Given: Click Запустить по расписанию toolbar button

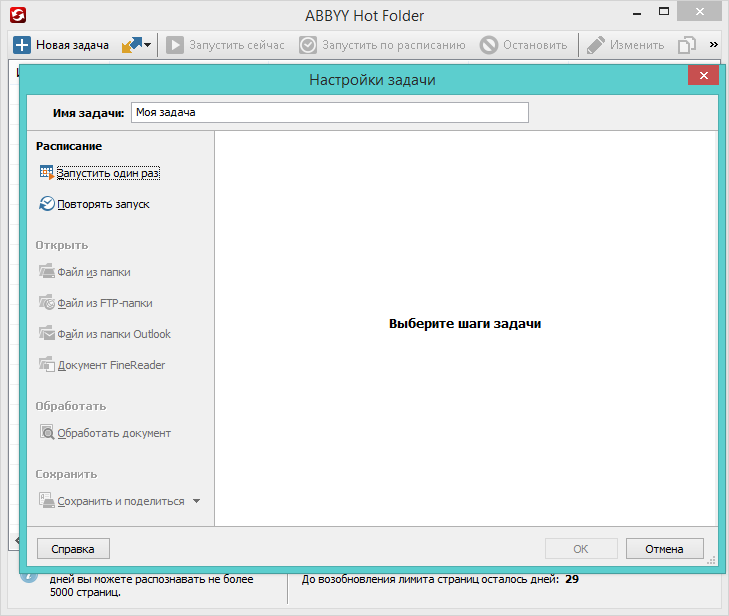Looking at the screenshot, I should pos(382,45).
